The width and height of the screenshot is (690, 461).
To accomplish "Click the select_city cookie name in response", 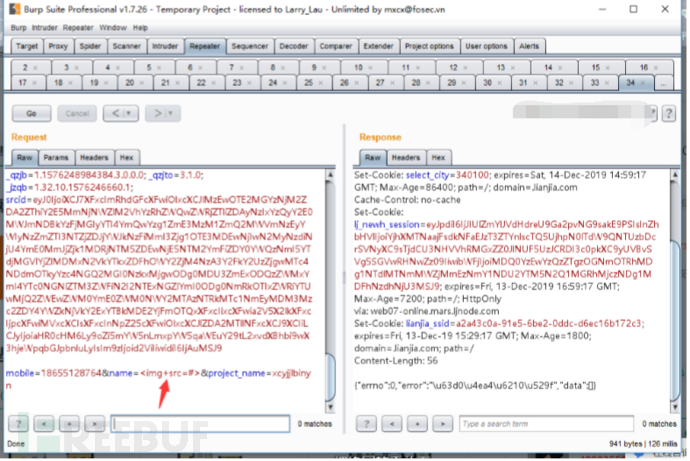I will pyautogui.click(x=427, y=175).
